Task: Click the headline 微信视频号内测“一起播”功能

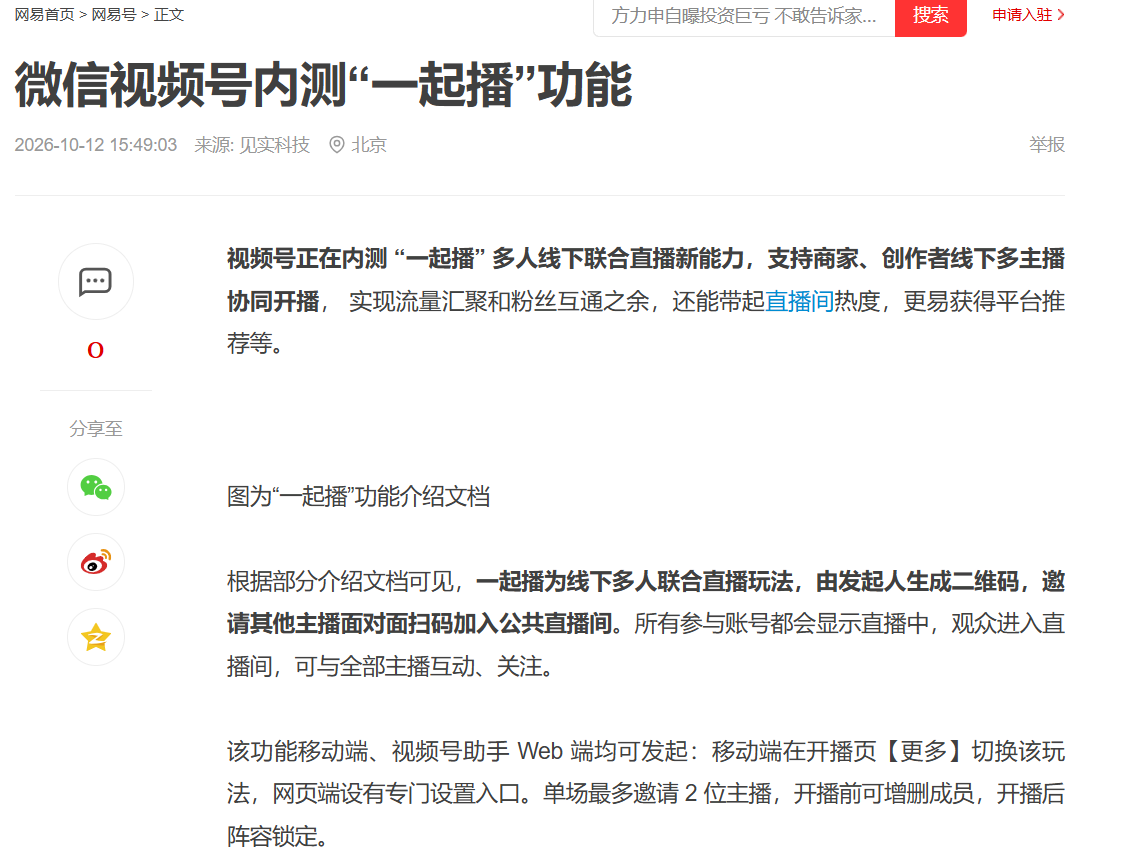Action: tap(323, 85)
